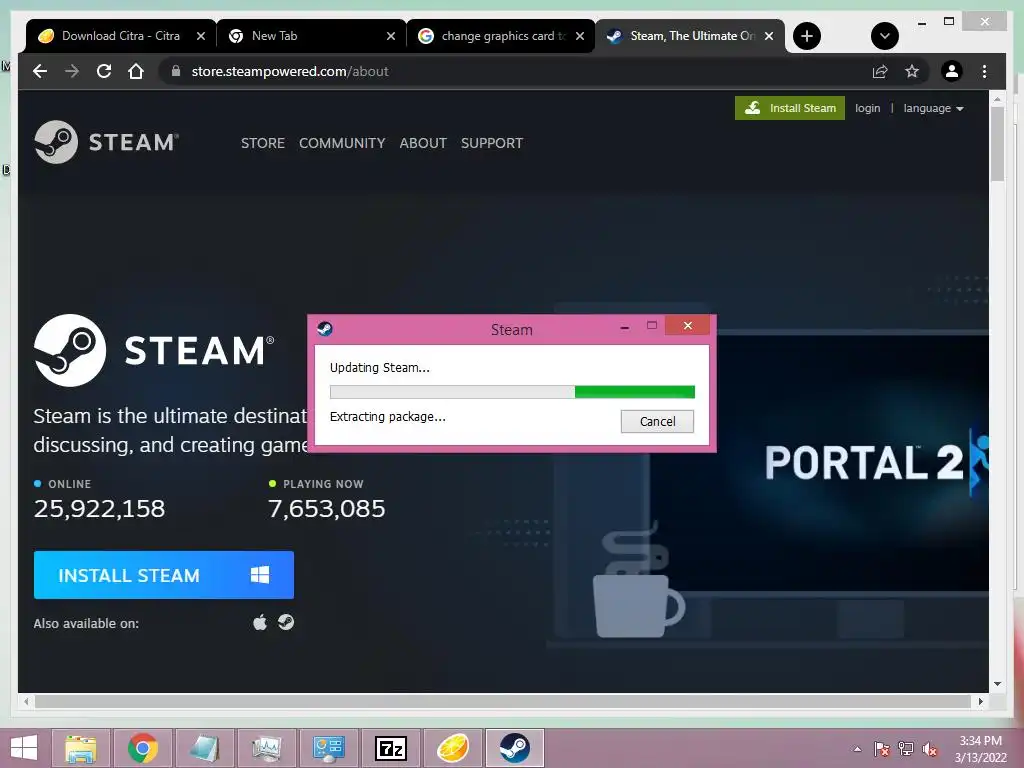Viewport: 1024px width, 768px height.
Task: Minimize the Steam updater dialog
Action: [625, 327]
